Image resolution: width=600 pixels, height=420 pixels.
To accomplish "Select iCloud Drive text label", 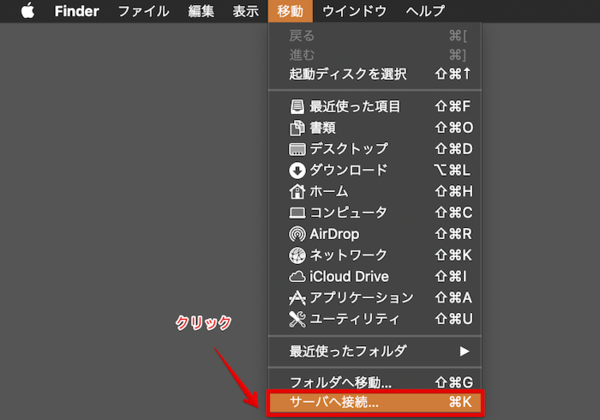I will click(349, 276).
